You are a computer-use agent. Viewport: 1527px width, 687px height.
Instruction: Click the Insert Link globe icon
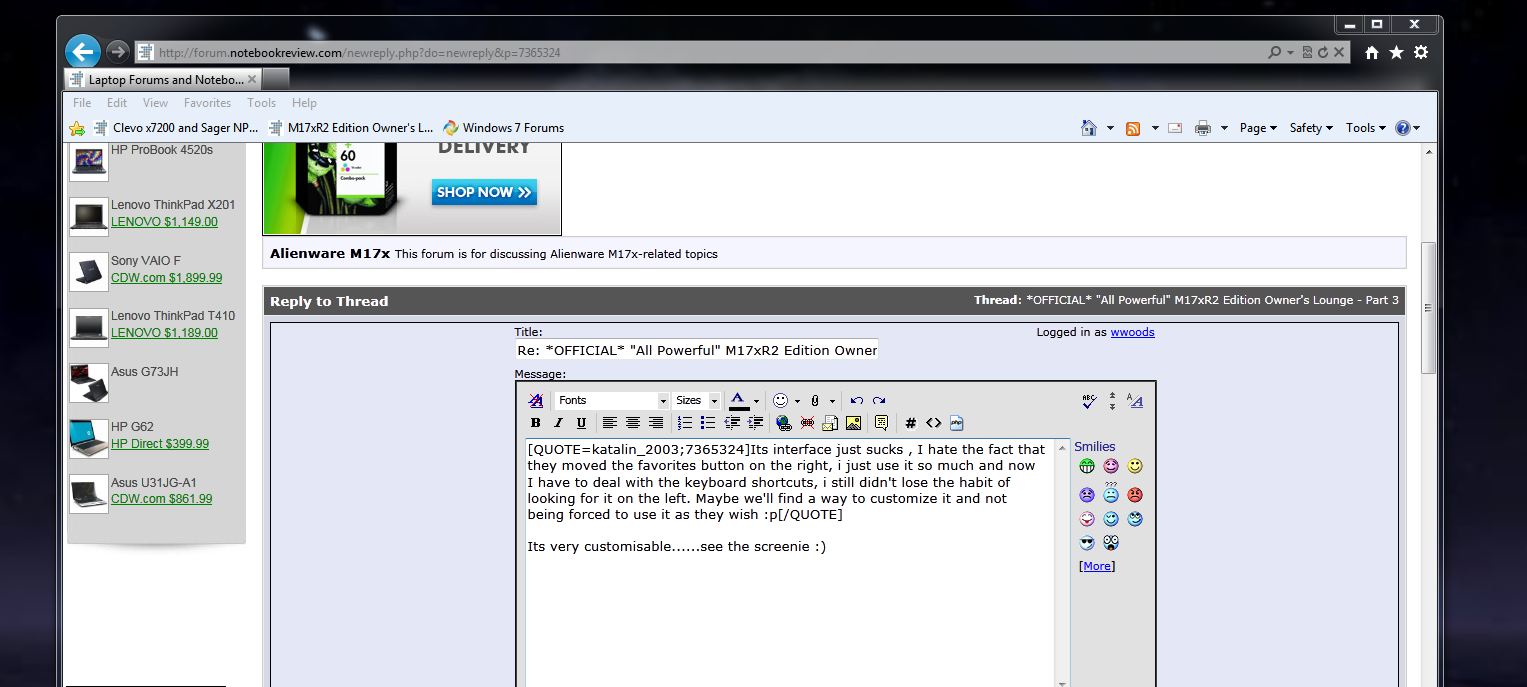[x=783, y=423]
